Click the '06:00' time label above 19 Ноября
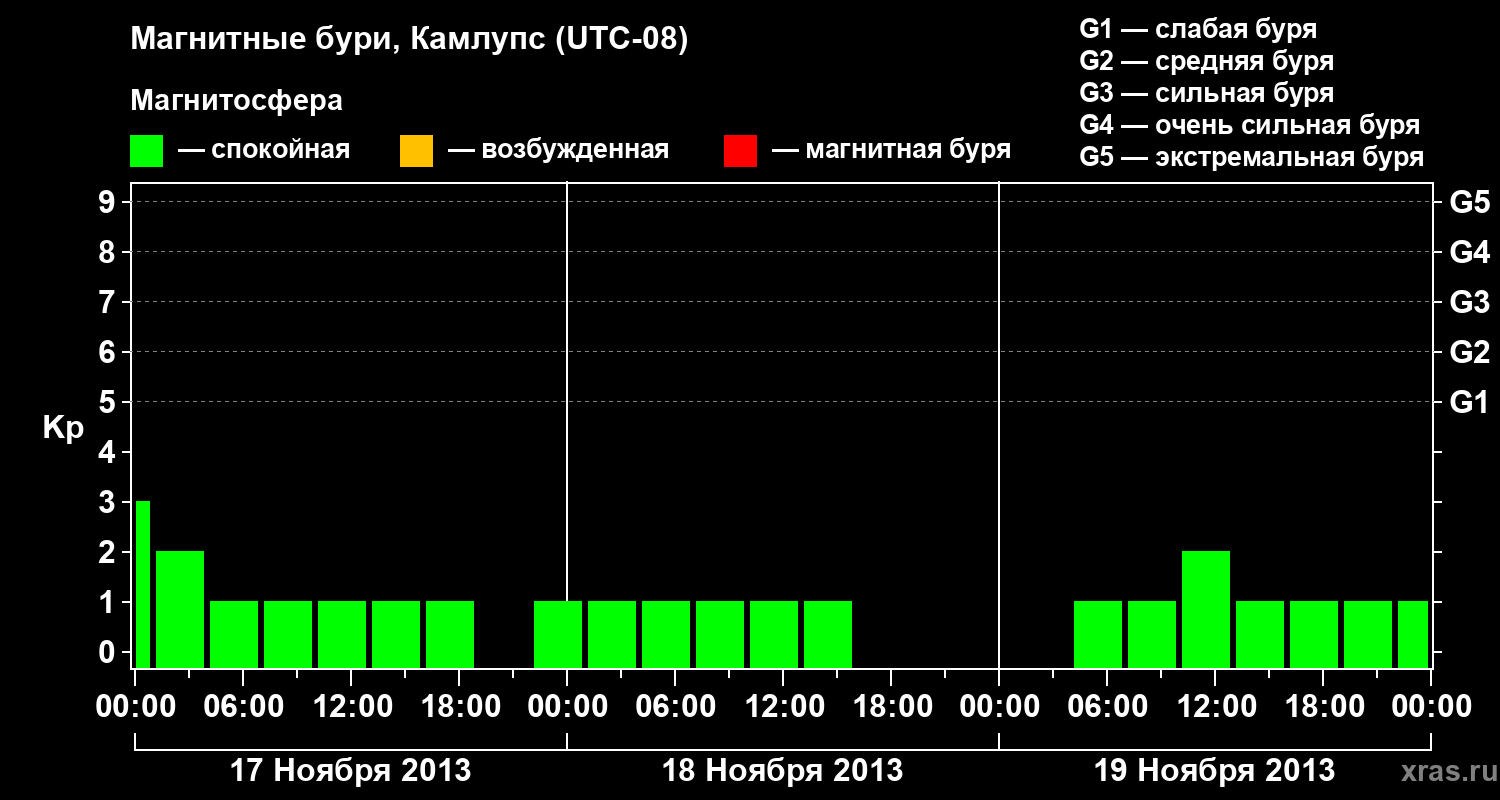Viewport: 1500px width, 800px height. [x=1107, y=707]
